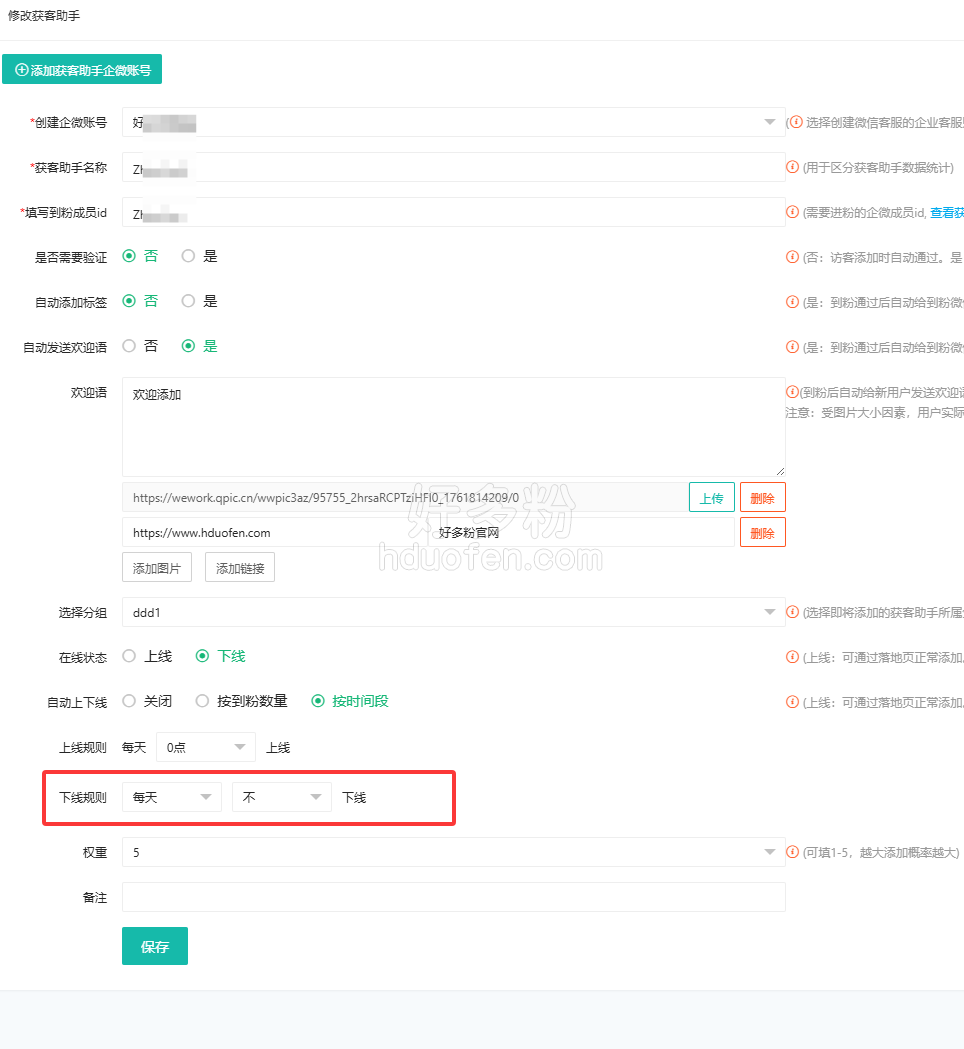Screen dimensions: 964x1049
Task: Expand the 上线规则 hour dropdown showing 0点
Action: pos(206,747)
